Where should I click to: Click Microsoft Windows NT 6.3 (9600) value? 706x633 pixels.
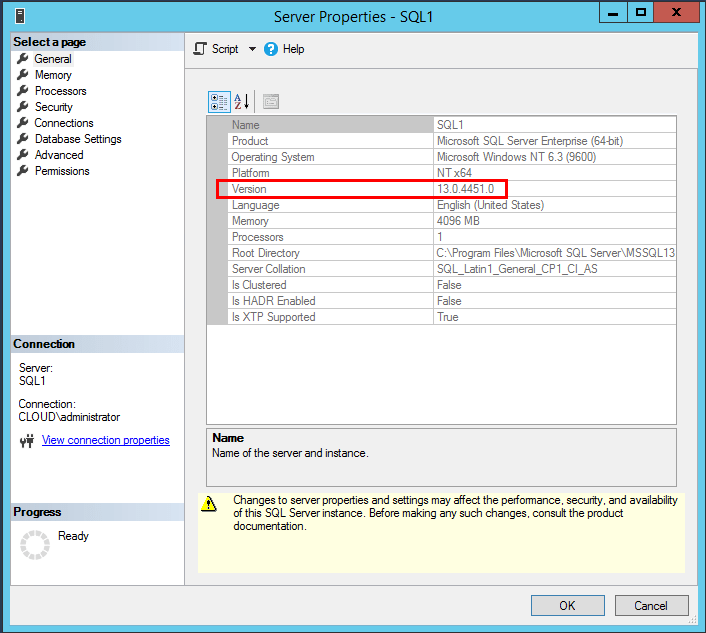point(516,157)
